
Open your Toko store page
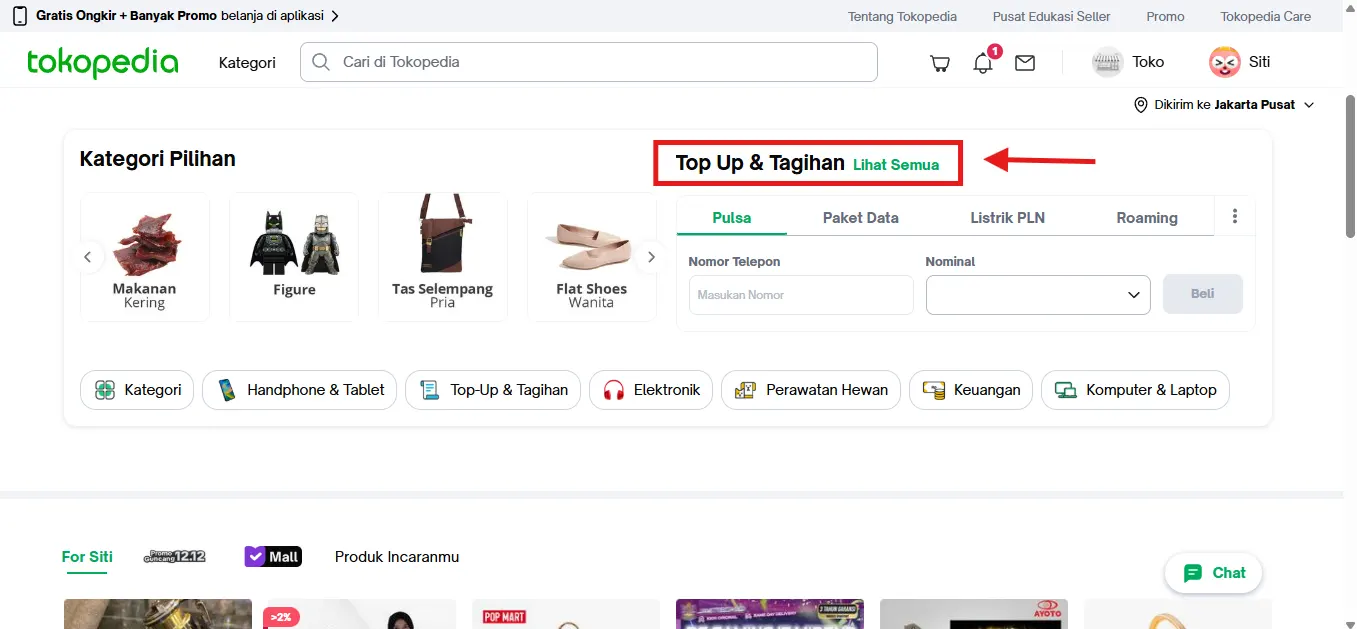point(1129,61)
